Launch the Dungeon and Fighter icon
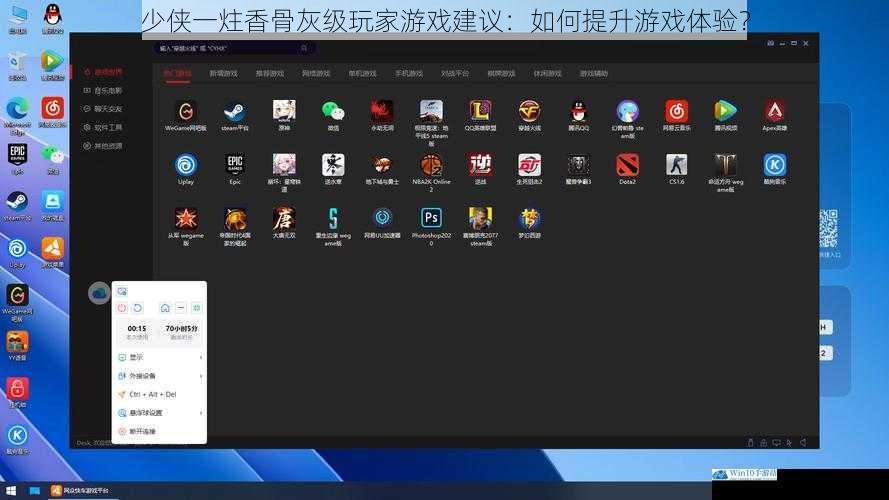This screenshot has height=500, width=889. 382,165
